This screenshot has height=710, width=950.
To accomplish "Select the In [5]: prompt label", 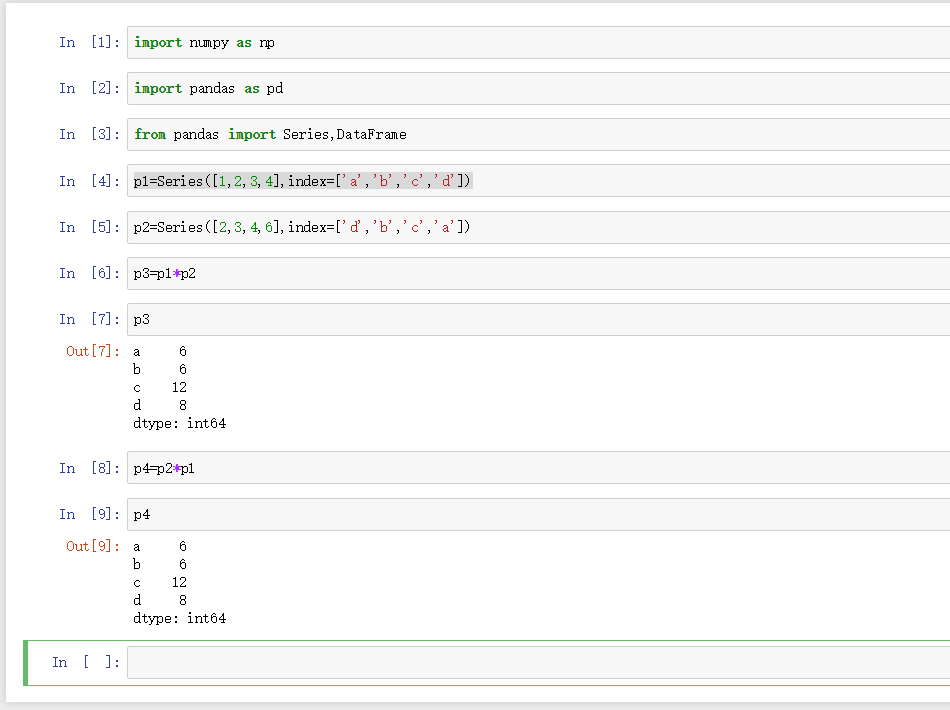I will pyautogui.click(x=89, y=227).
